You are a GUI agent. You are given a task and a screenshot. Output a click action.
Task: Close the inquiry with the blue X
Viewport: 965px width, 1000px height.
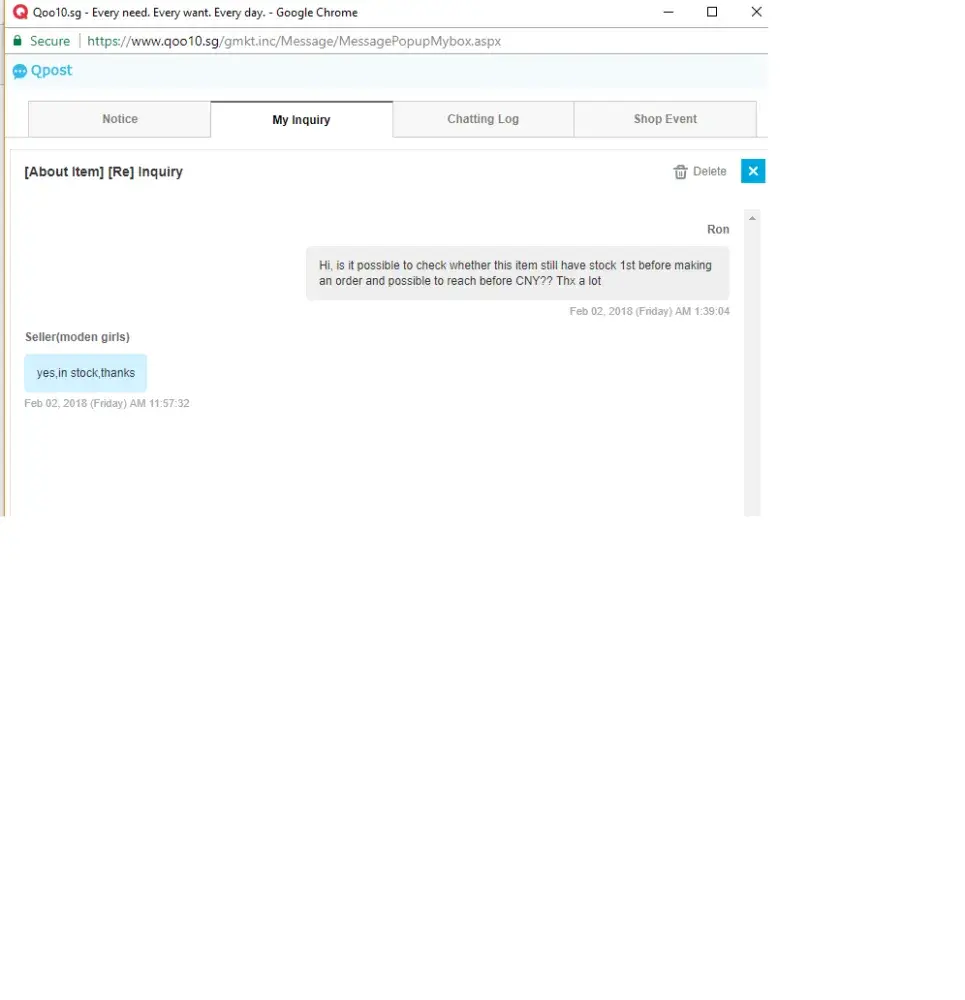[753, 171]
